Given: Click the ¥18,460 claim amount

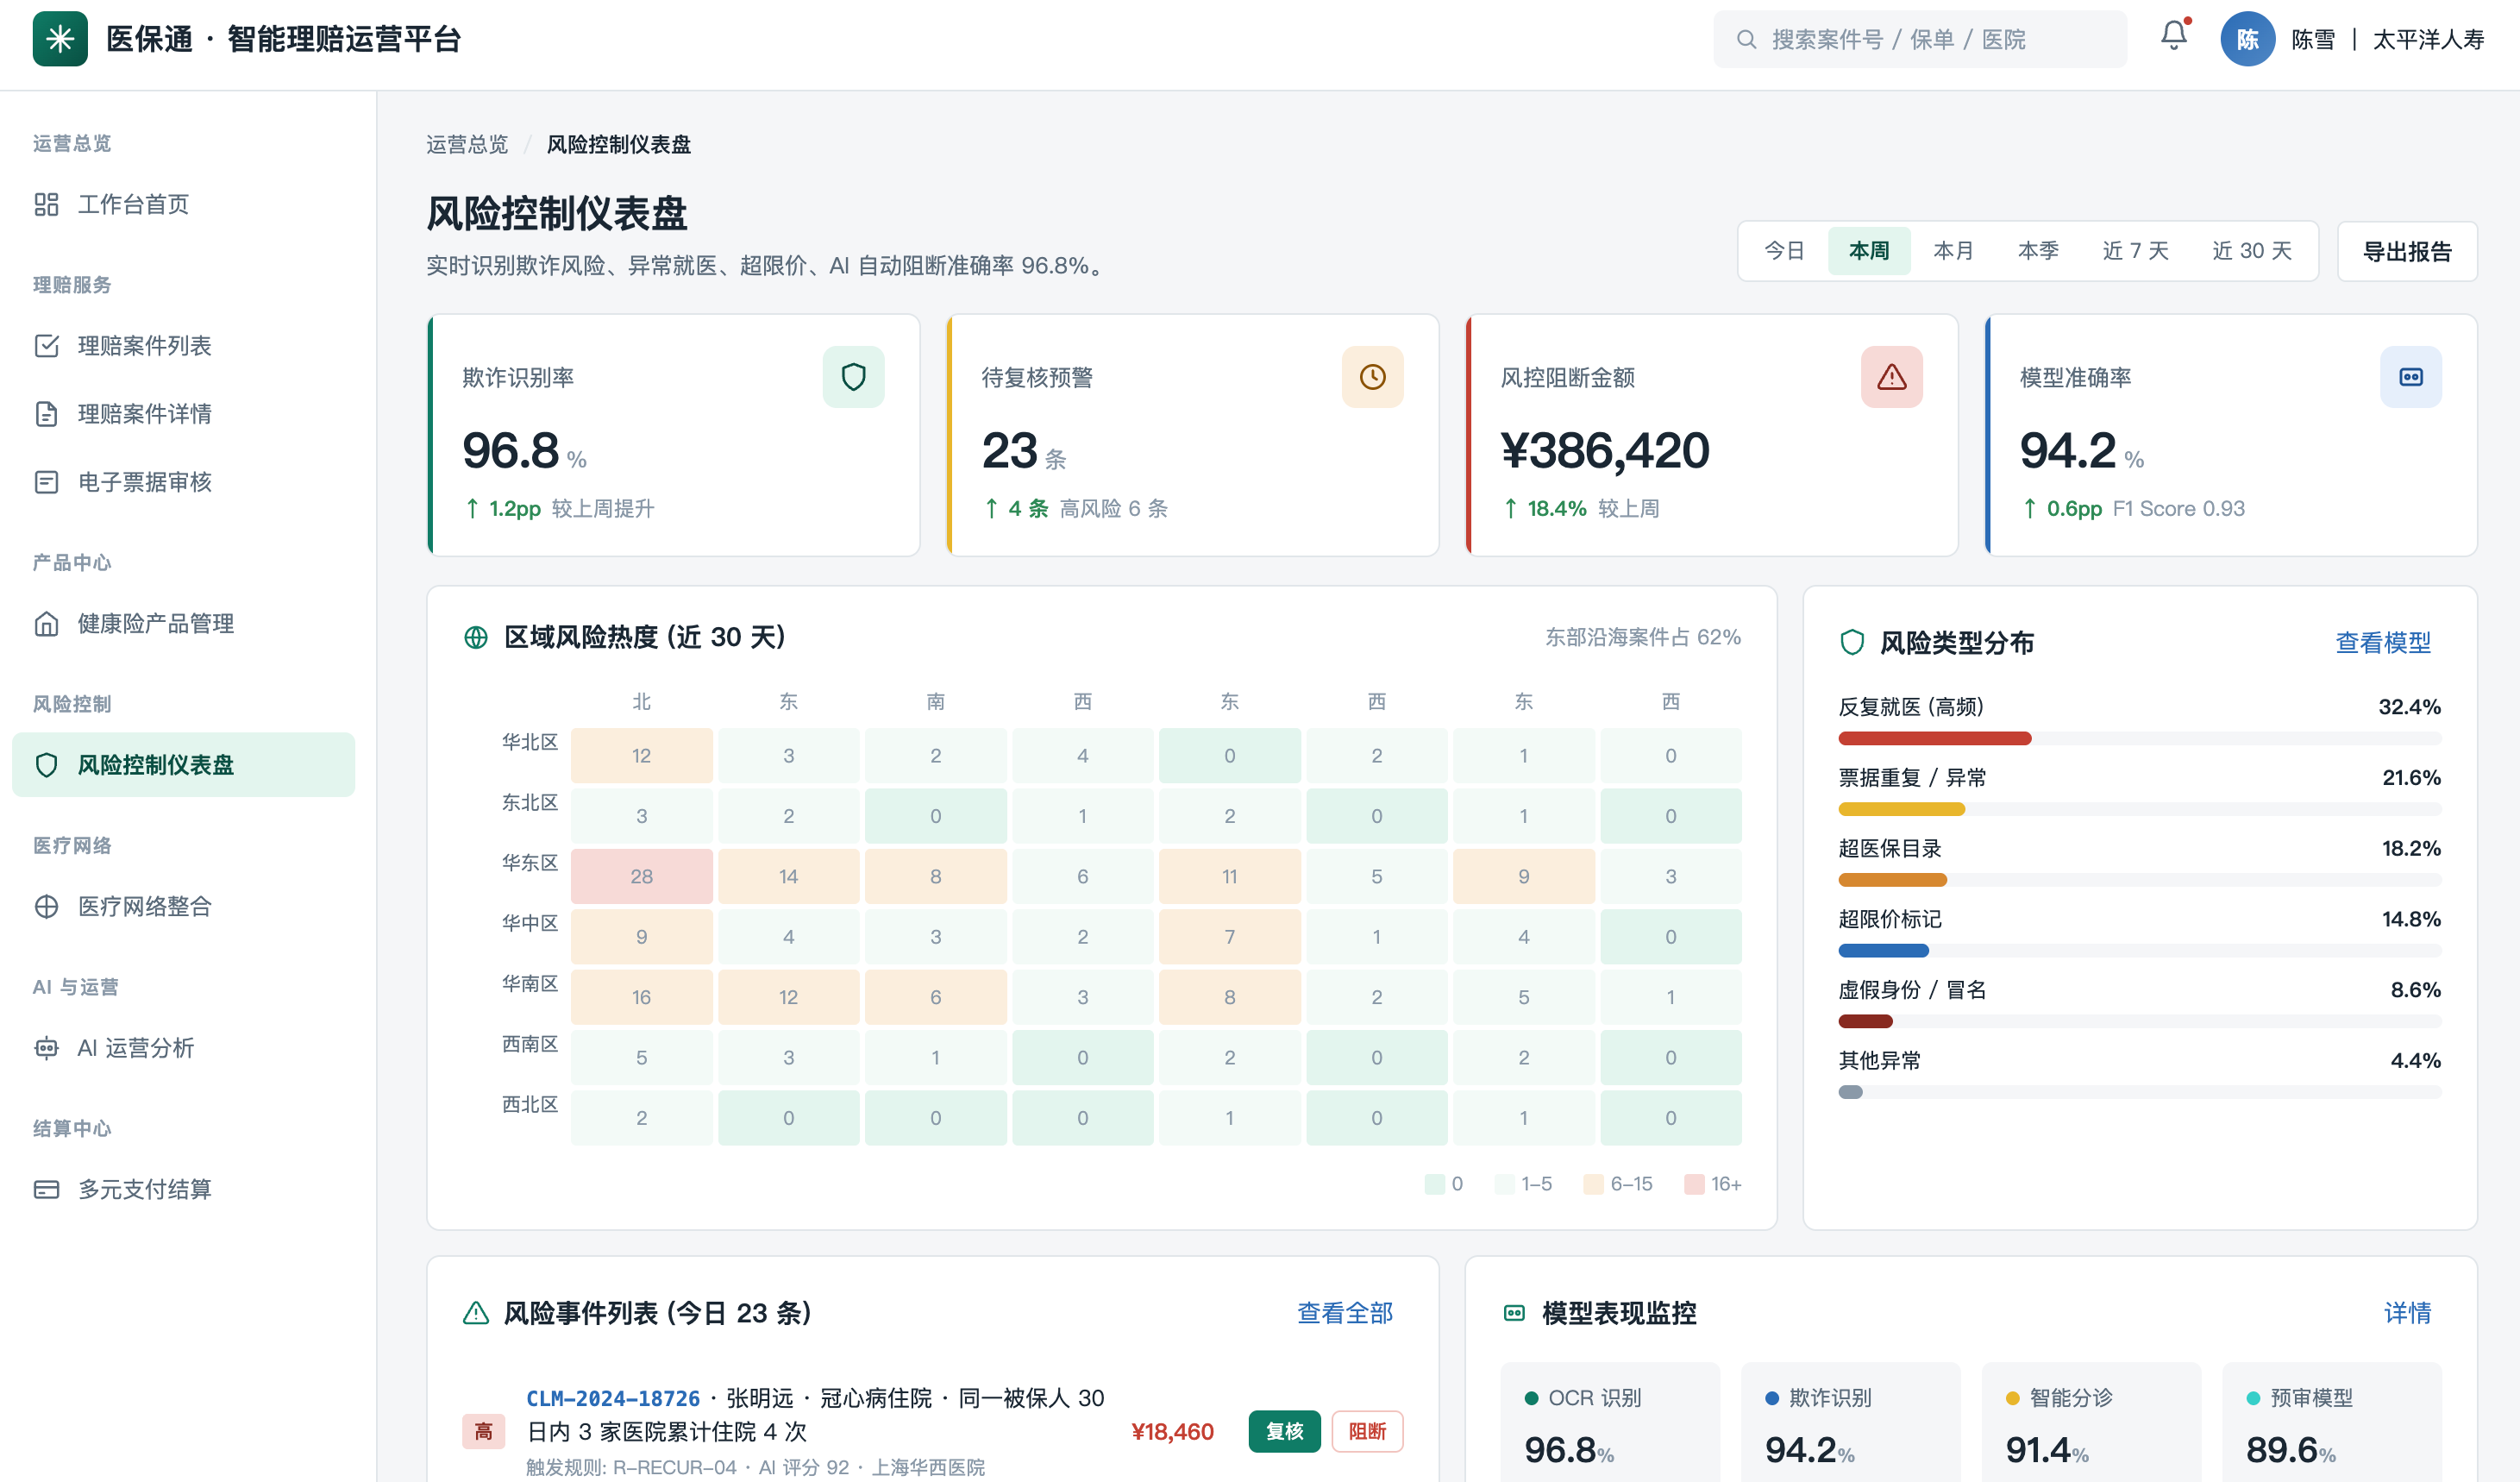Looking at the screenshot, I should [1172, 1431].
